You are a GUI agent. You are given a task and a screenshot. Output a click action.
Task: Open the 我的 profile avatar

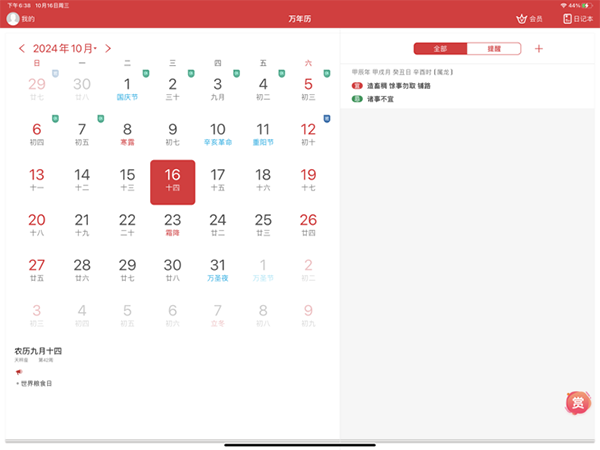(x=13, y=19)
